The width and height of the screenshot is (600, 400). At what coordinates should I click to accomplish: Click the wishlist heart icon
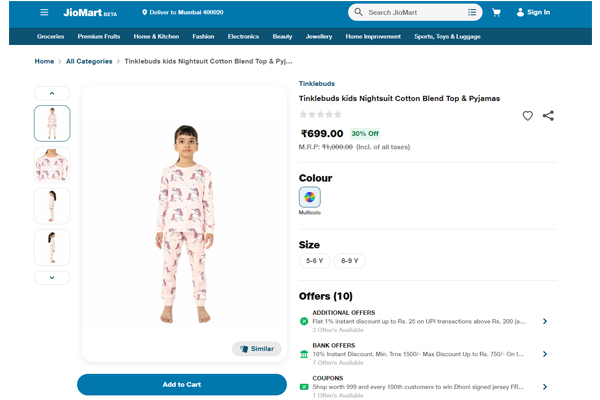[527, 116]
